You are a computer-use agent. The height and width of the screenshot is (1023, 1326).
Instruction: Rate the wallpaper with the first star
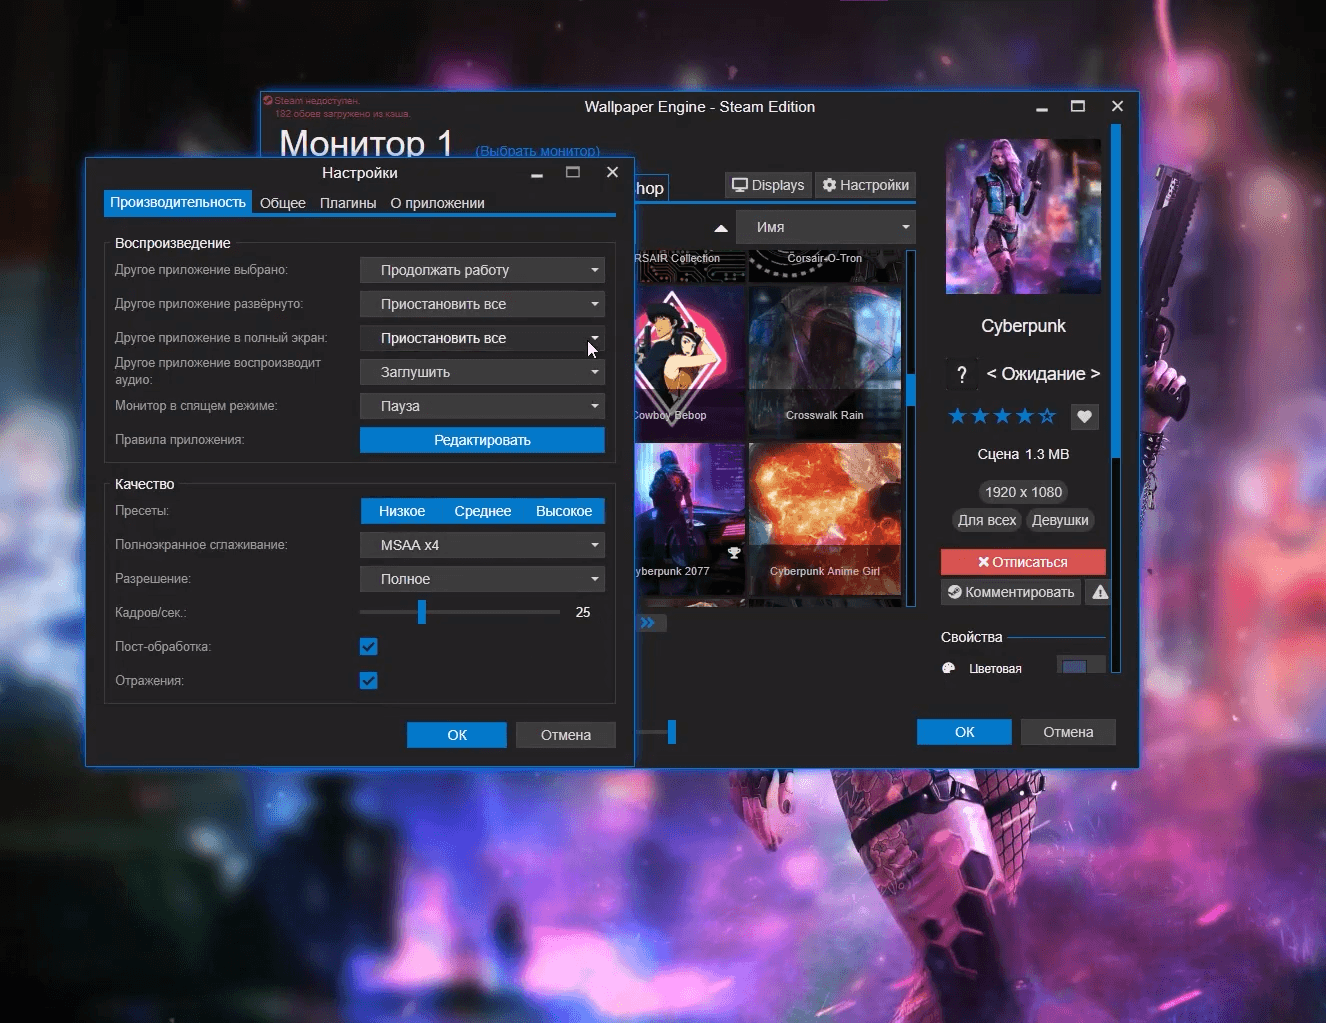click(x=957, y=416)
